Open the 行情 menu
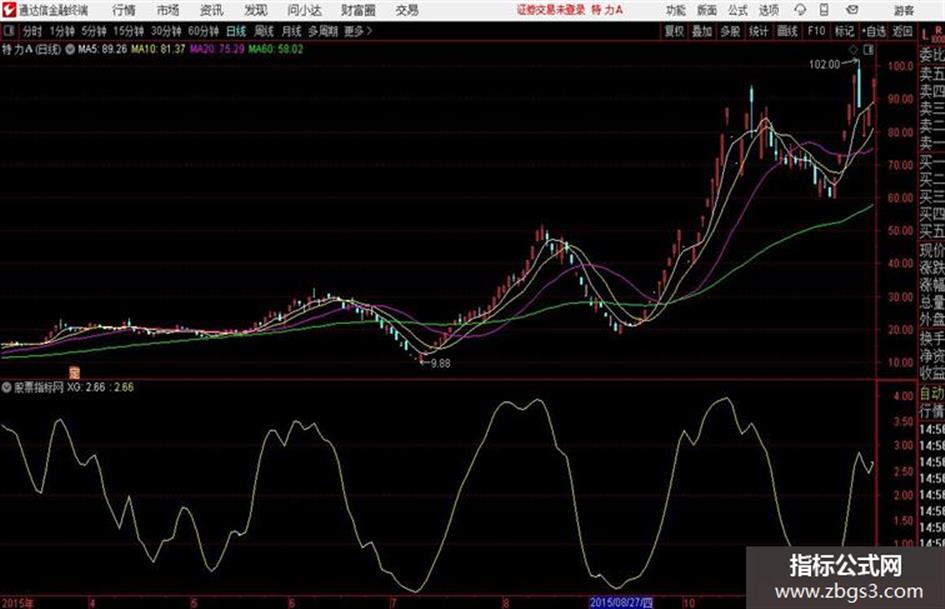The width and height of the screenshot is (945, 609). coord(124,10)
